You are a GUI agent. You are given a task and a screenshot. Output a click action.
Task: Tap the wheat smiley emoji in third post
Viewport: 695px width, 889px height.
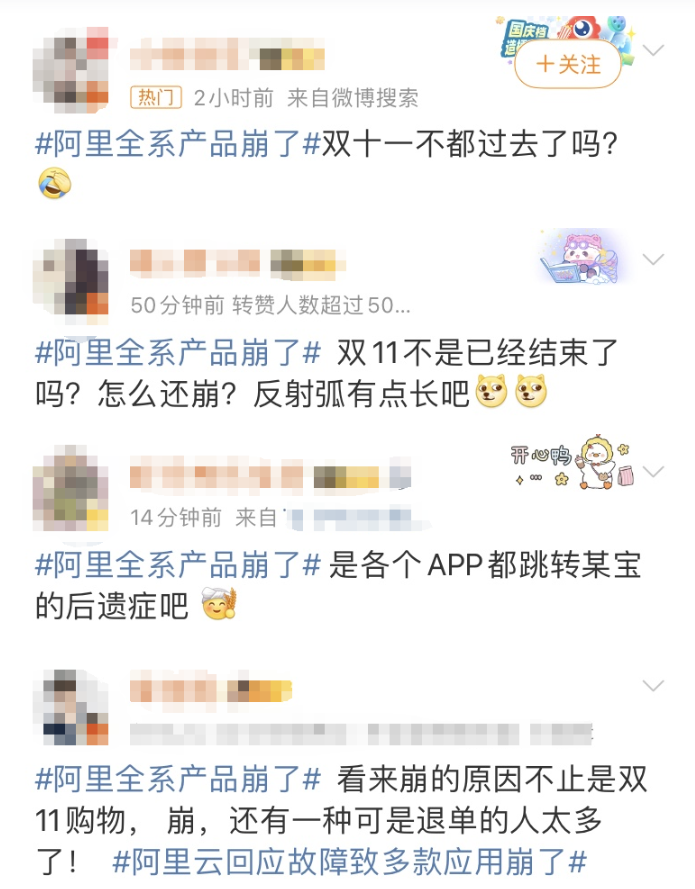[219, 604]
